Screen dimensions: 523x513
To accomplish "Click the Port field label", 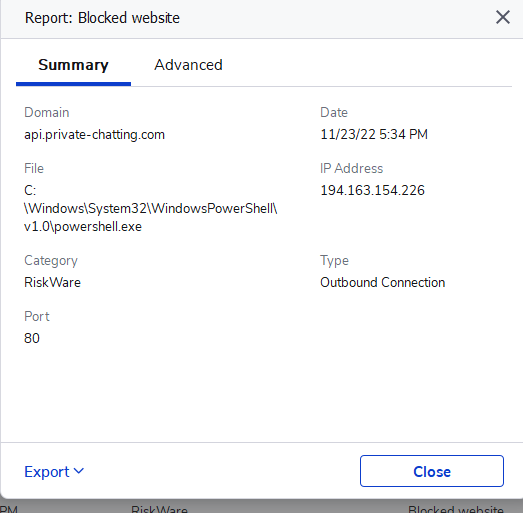I will 37,316.
